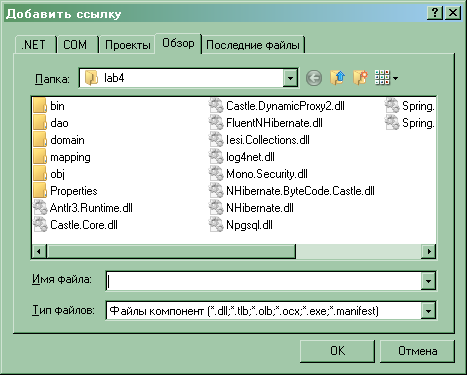
Task: Open the Последние файлы tab
Action: click(x=253, y=45)
